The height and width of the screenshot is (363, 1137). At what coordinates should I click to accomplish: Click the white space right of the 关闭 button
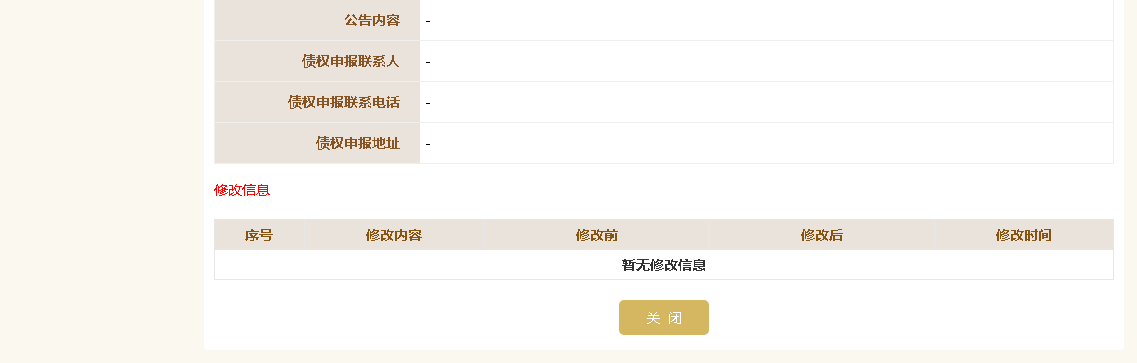(x=914, y=317)
